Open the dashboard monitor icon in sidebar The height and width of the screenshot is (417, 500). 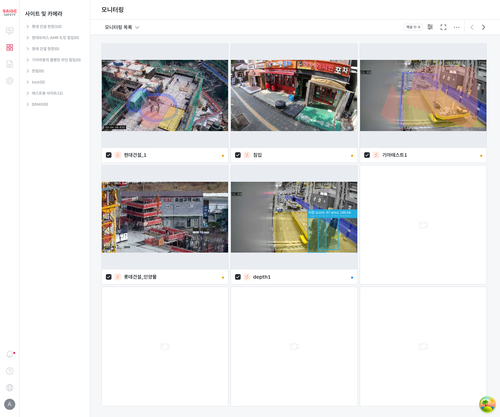[10, 31]
